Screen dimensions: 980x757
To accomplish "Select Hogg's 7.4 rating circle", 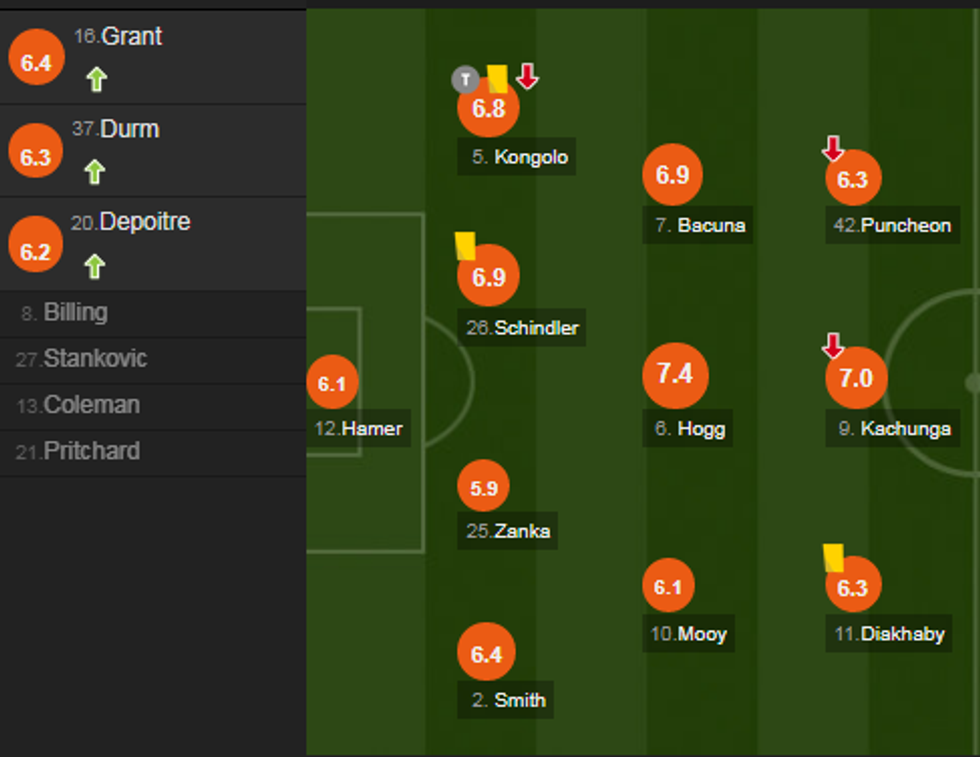I will point(675,375).
